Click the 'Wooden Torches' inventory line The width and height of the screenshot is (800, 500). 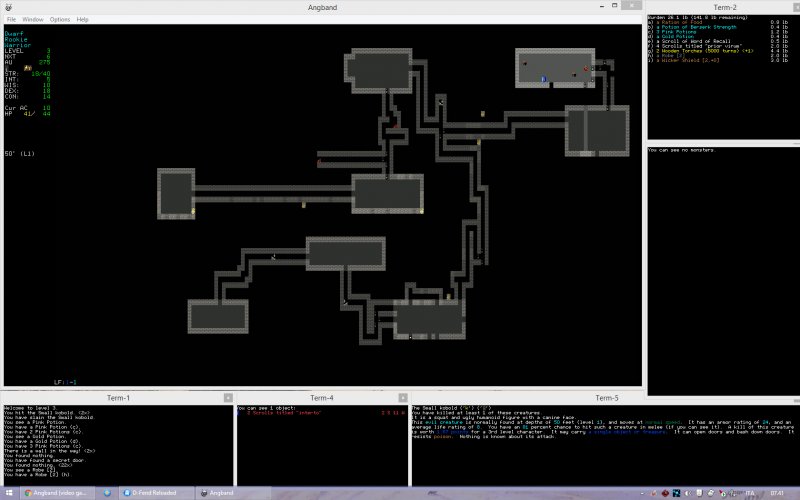(716, 51)
